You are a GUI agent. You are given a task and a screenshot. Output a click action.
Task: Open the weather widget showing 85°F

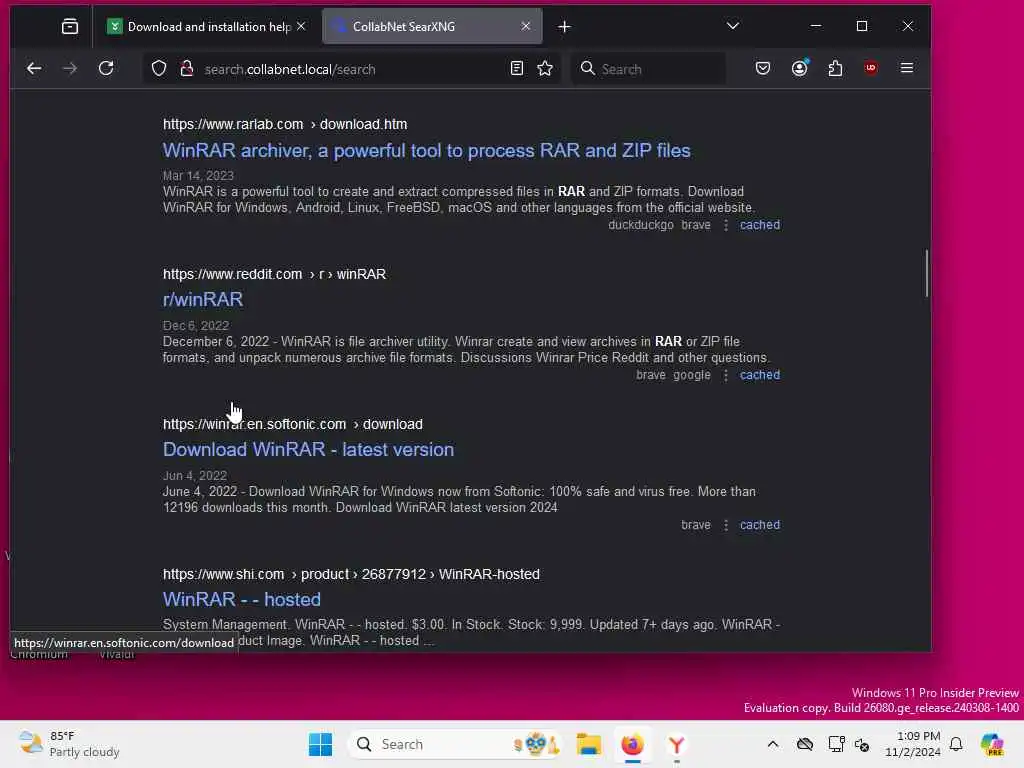coord(69,744)
